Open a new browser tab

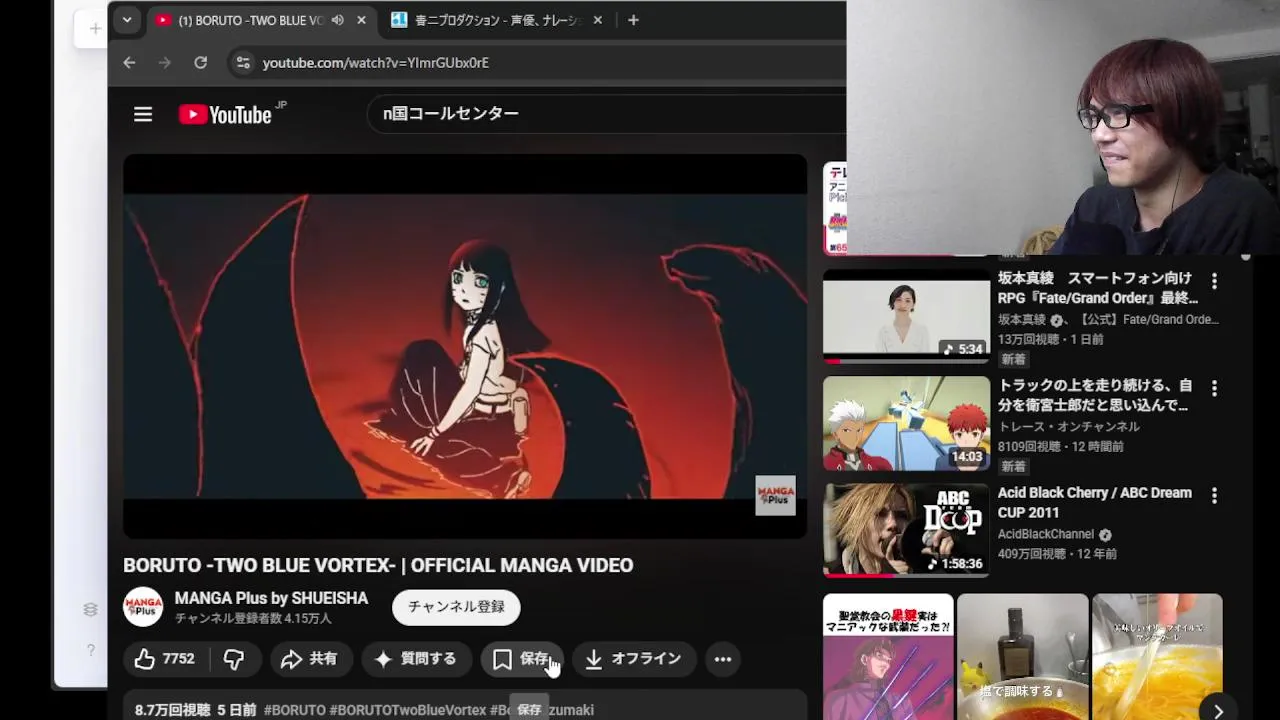click(633, 20)
